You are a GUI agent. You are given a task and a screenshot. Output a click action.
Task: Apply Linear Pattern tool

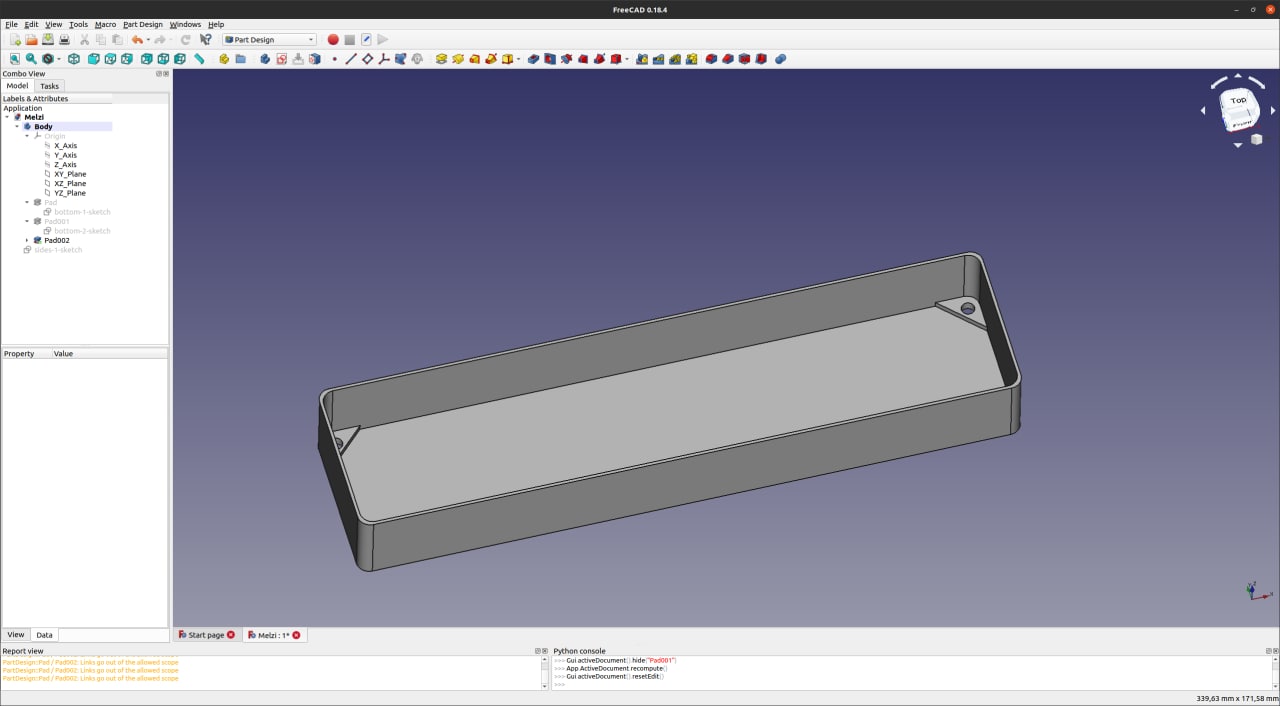(x=658, y=59)
